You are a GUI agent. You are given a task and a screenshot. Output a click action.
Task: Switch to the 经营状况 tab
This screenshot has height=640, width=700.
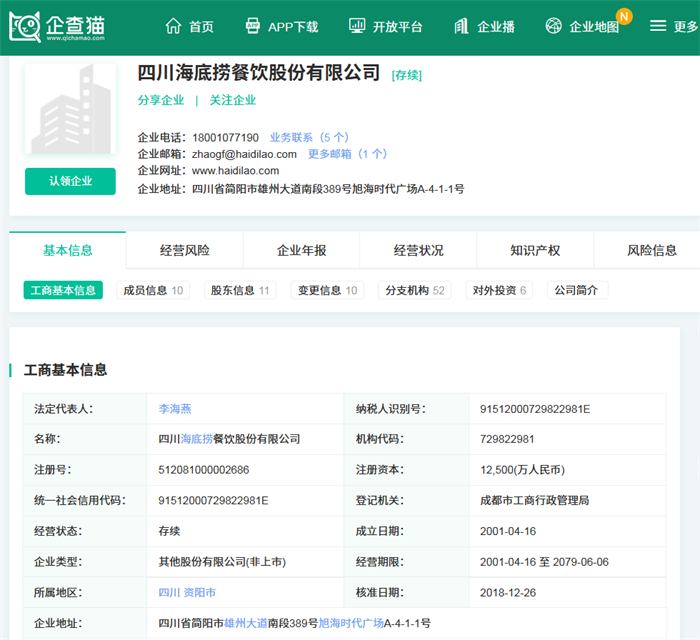[x=418, y=250]
